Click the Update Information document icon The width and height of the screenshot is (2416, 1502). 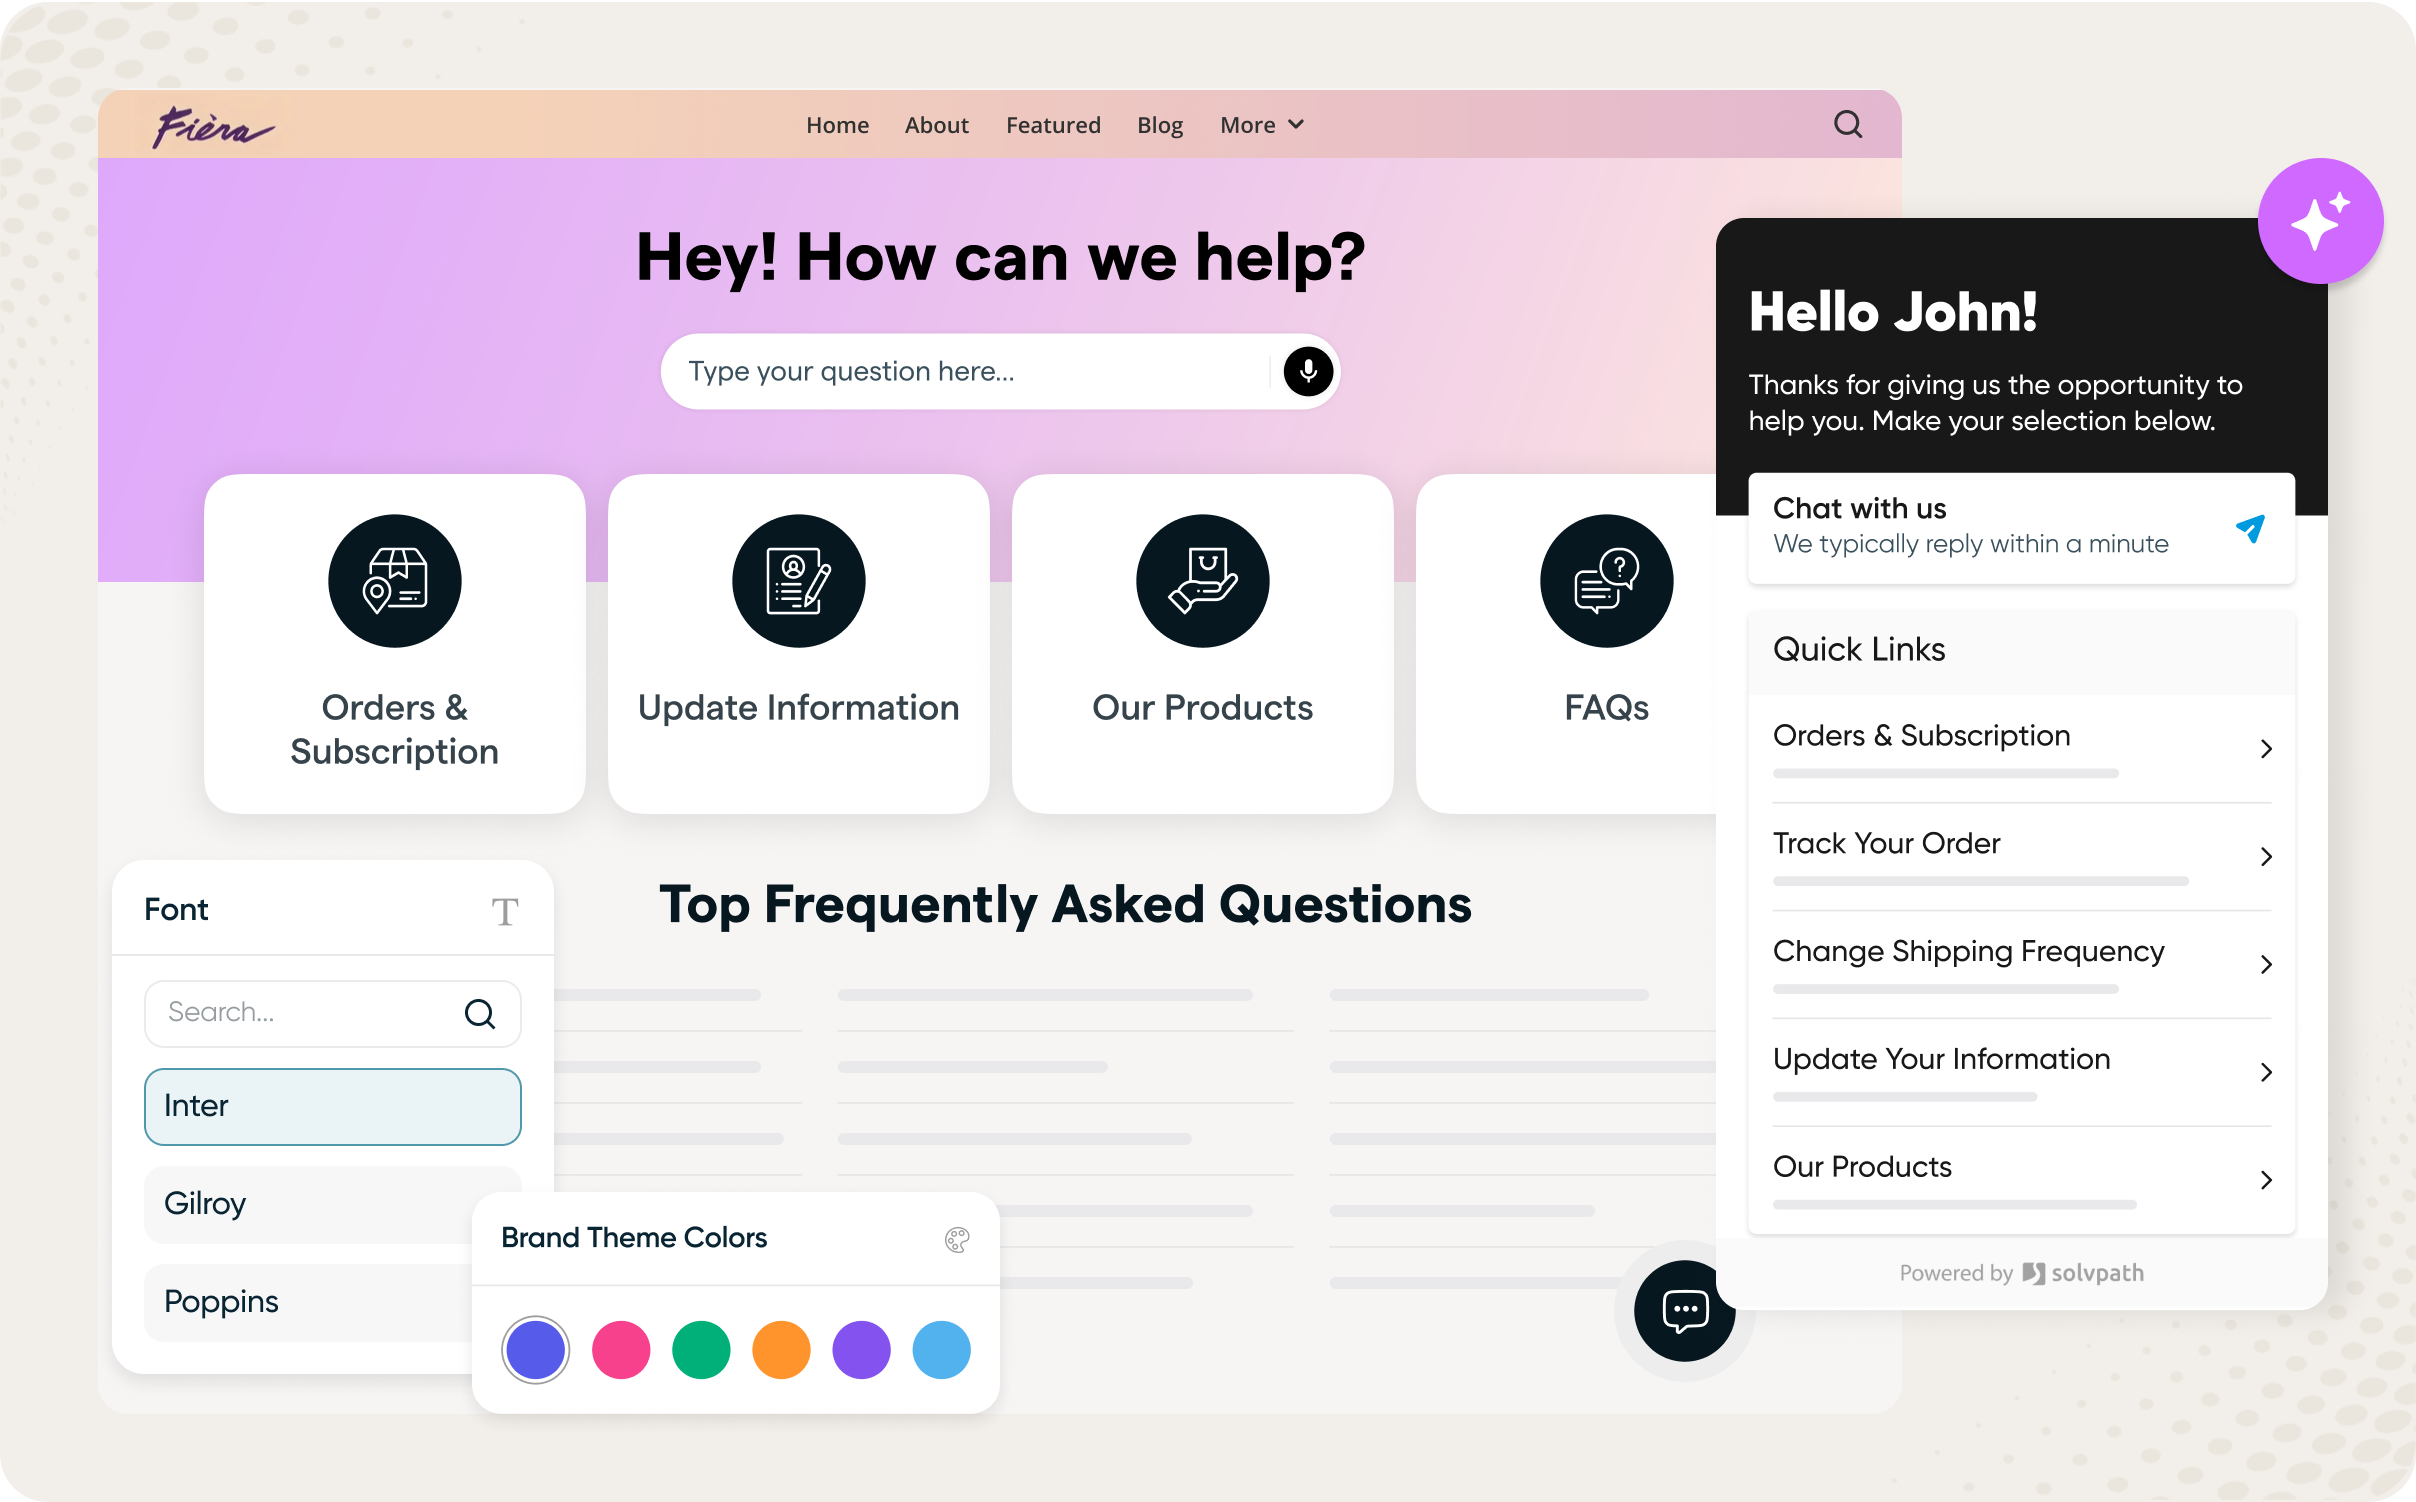click(798, 581)
